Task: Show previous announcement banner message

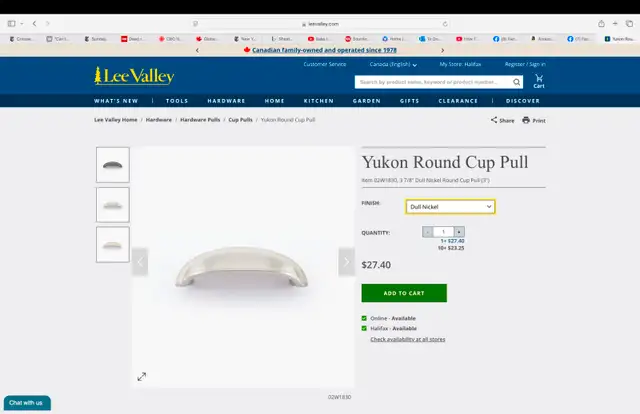Action: [x=198, y=50]
